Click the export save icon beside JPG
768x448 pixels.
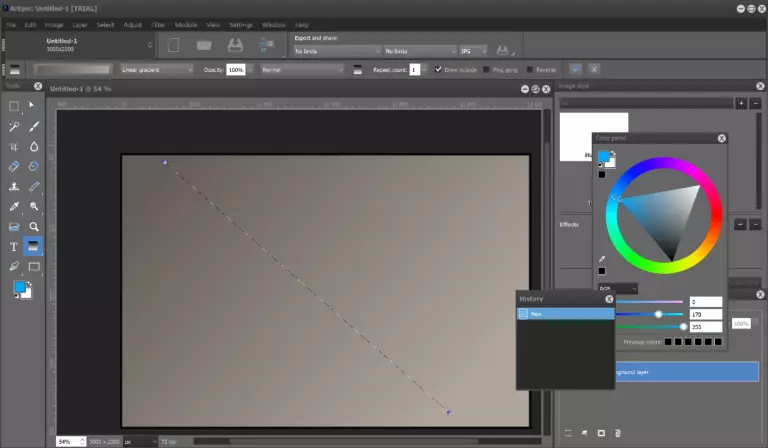[x=503, y=50]
